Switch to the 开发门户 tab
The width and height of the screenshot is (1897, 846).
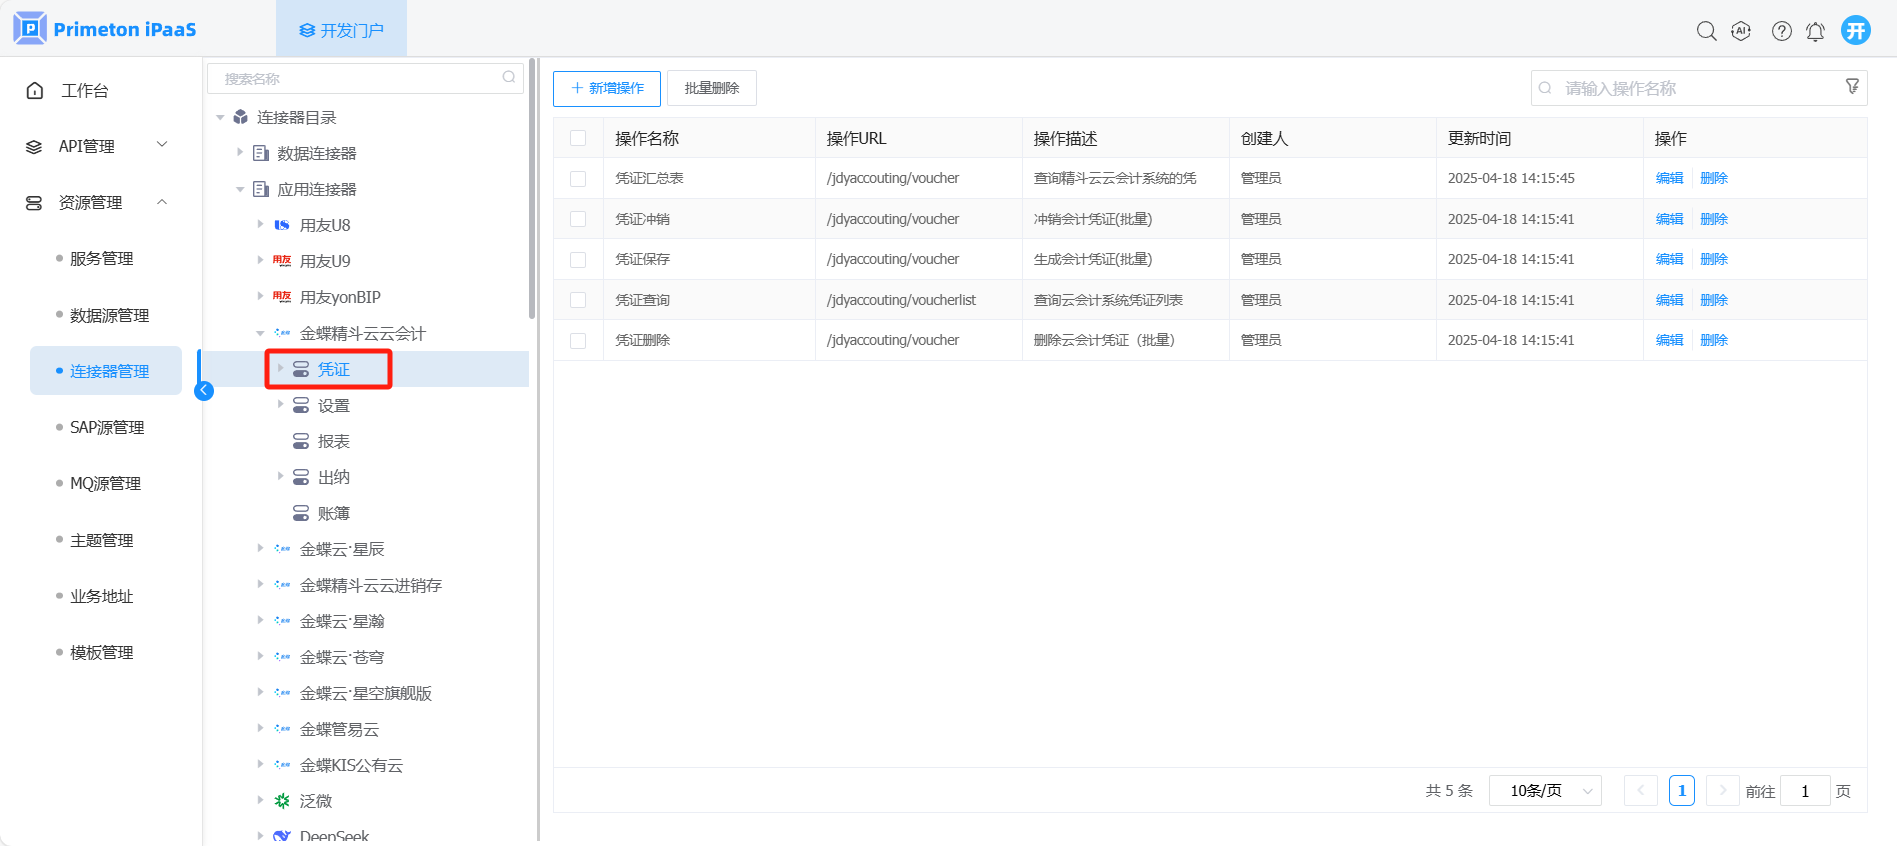pos(341,30)
